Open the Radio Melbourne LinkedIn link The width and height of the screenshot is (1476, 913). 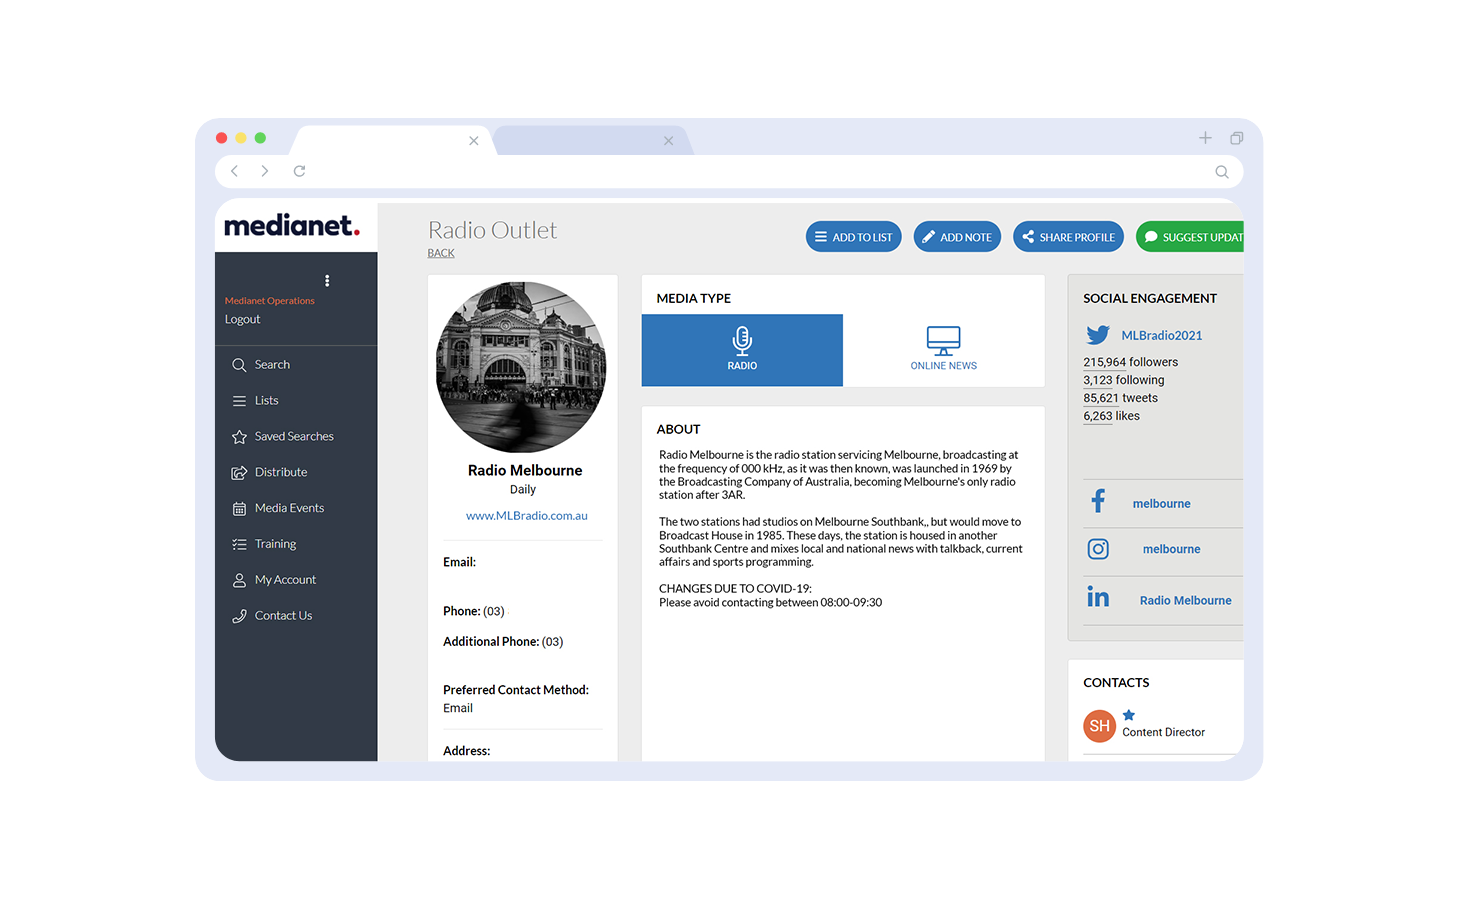(x=1186, y=601)
